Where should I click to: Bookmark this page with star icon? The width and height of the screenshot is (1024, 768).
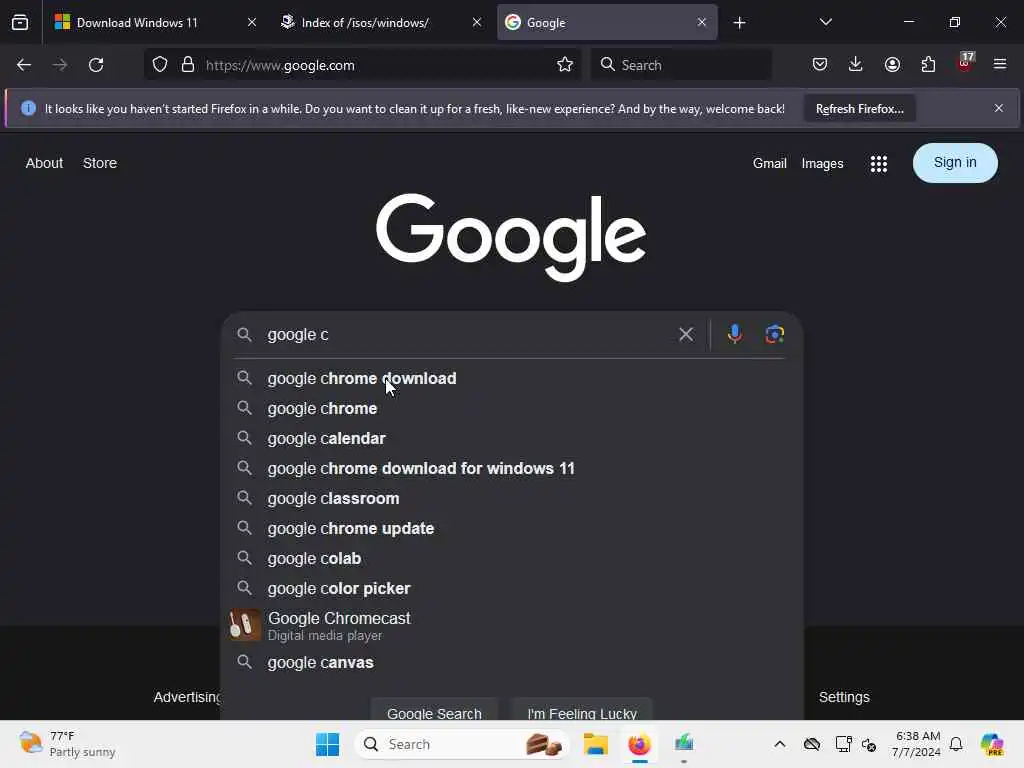(565, 65)
